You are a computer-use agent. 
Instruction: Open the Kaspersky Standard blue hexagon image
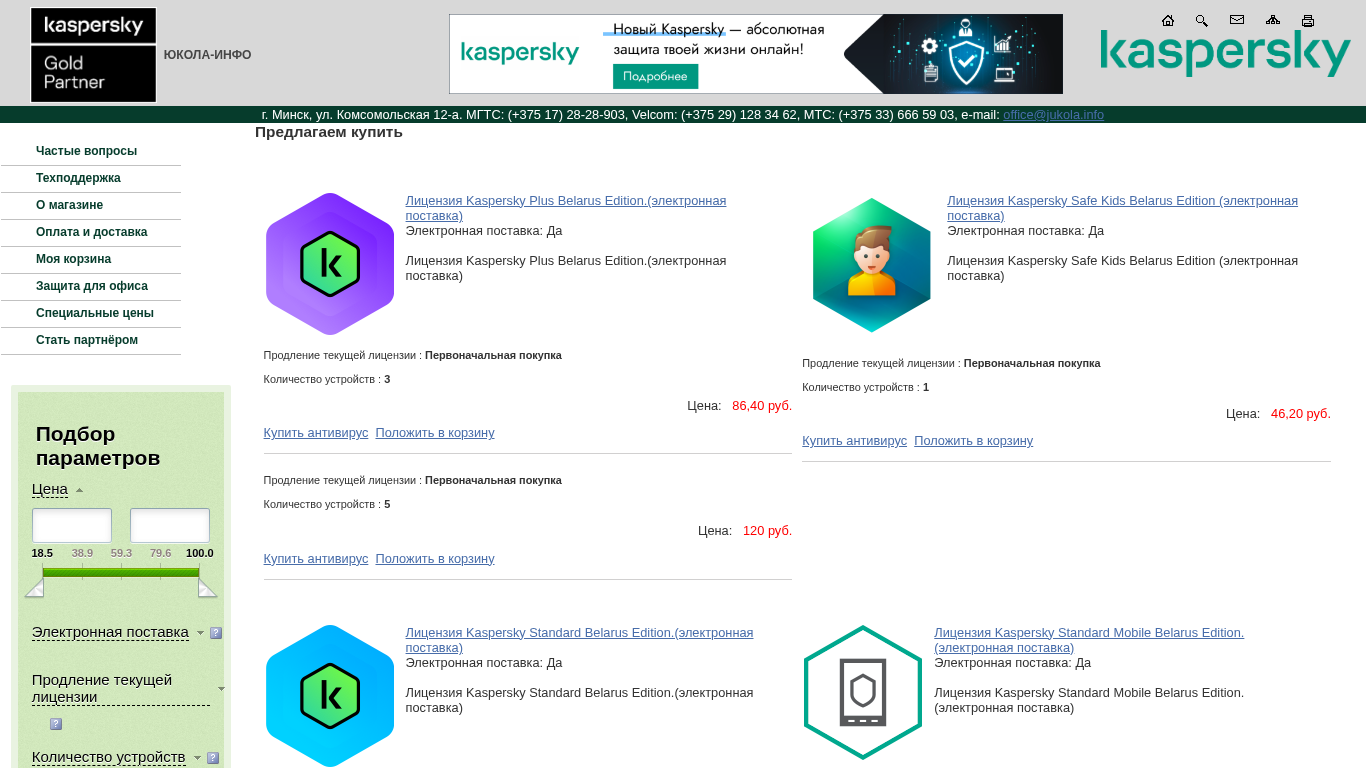pyautogui.click(x=330, y=695)
